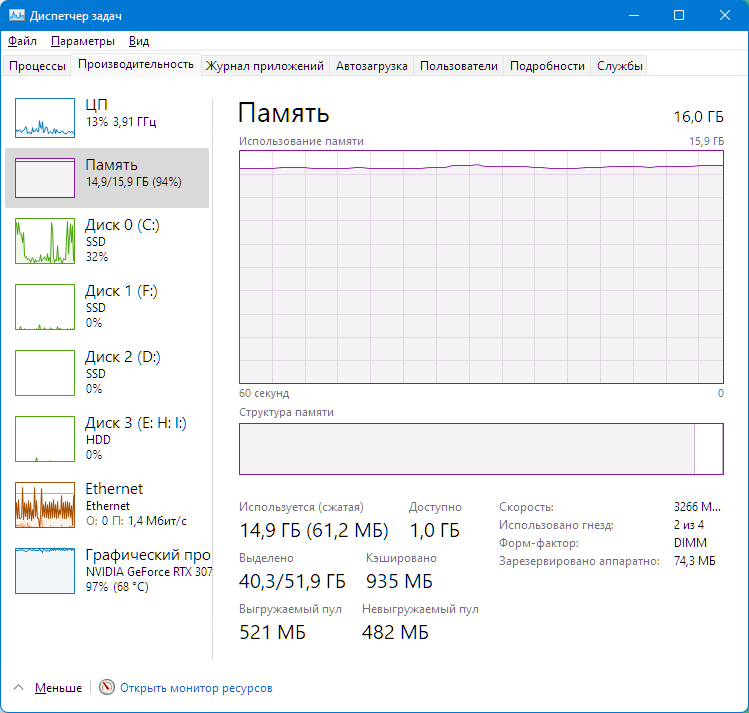
Task: Click the 521 МБ paged pool value
Action: [x=272, y=632]
